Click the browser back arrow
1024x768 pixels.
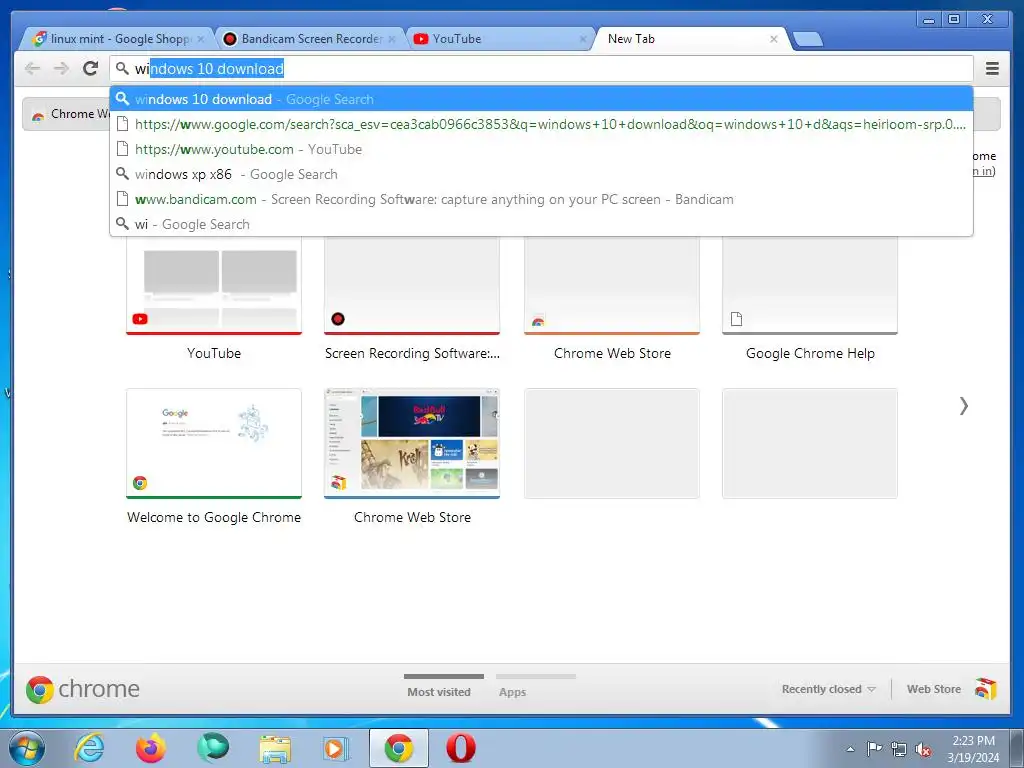(32, 69)
